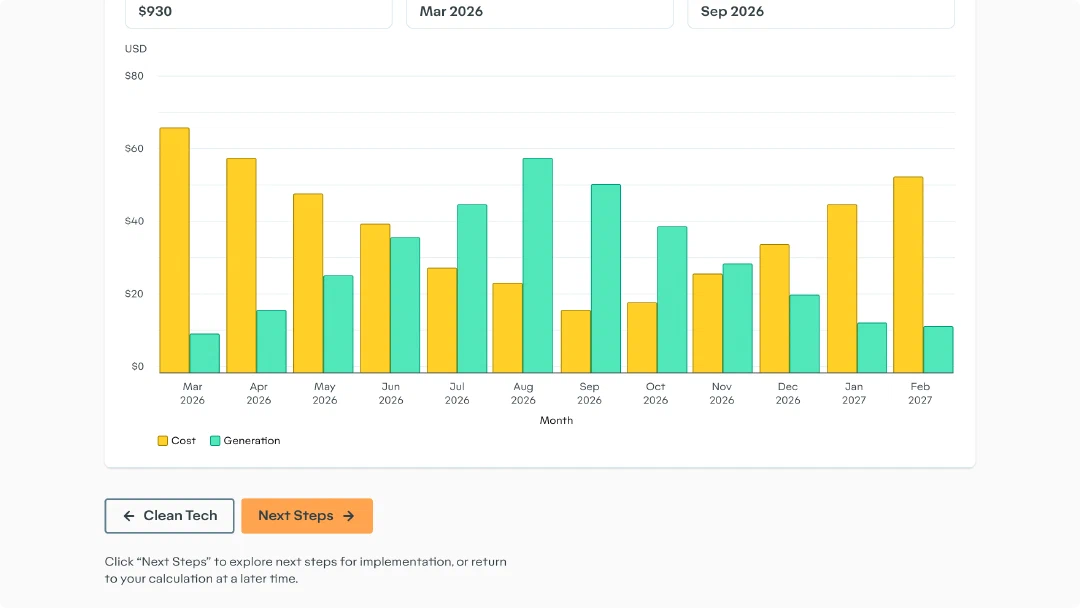This screenshot has height=608, width=1080.
Task: Click the Dec 2026 green generation bar
Action: 804,334
